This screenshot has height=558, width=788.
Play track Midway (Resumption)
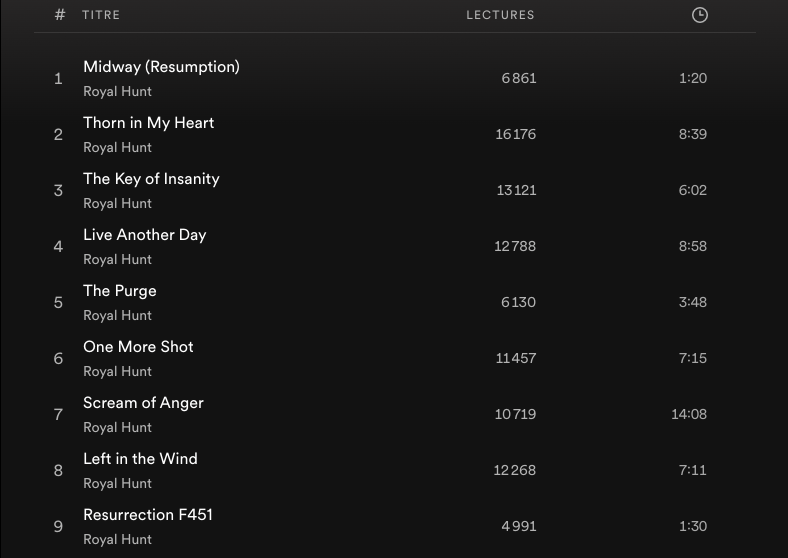coord(161,67)
